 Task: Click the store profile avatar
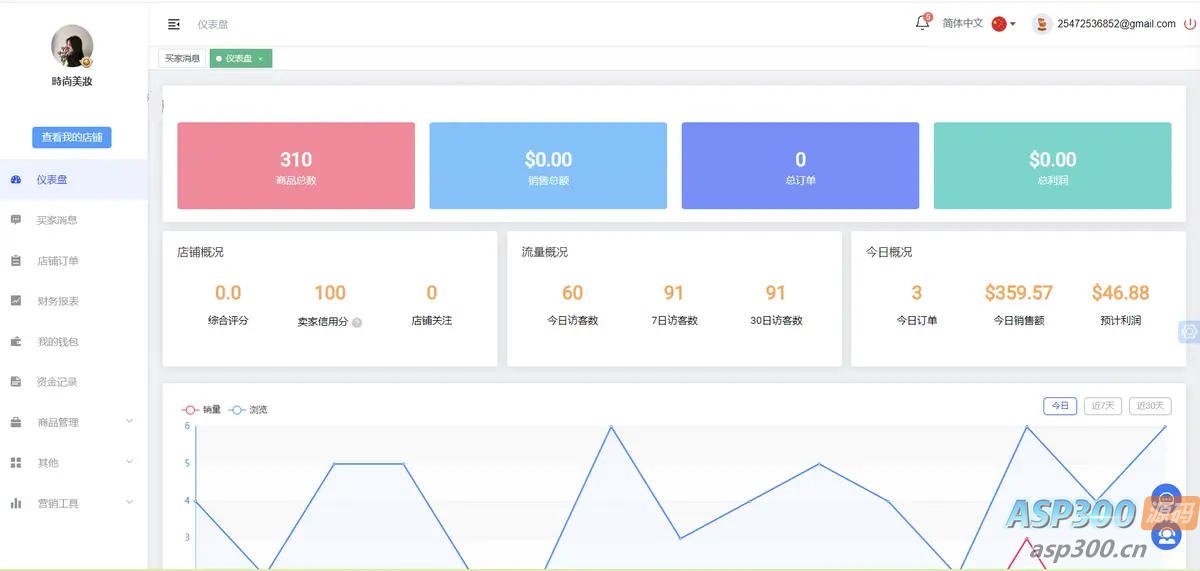click(72, 46)
